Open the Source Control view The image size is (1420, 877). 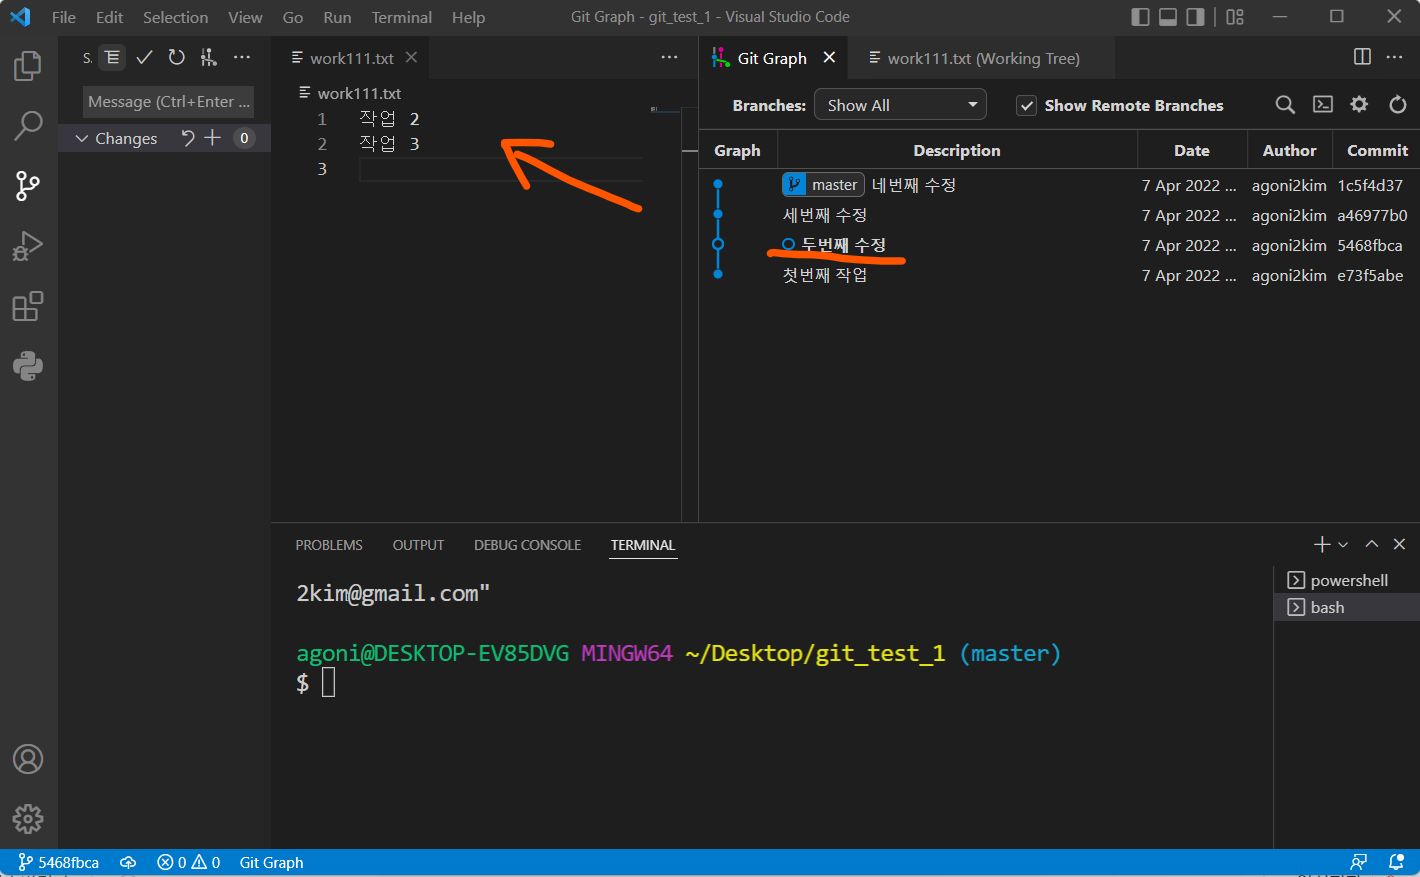point(28,185)
